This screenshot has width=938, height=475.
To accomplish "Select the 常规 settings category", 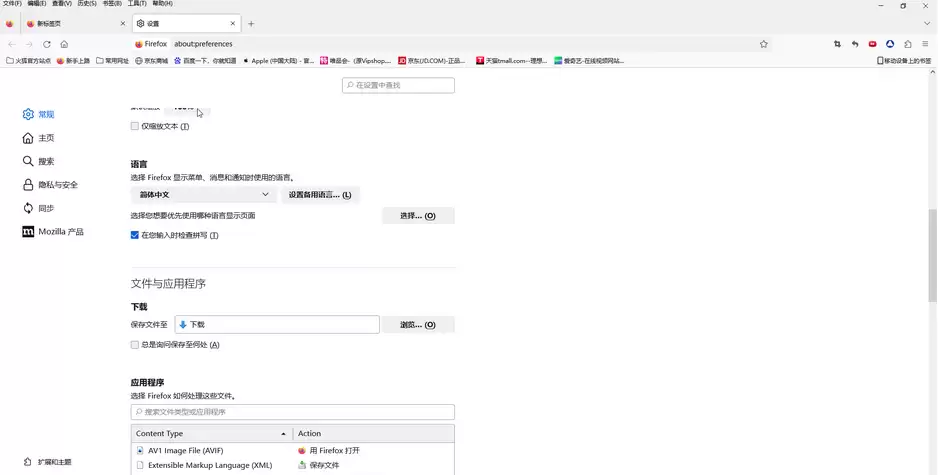I will click(38, 114).
